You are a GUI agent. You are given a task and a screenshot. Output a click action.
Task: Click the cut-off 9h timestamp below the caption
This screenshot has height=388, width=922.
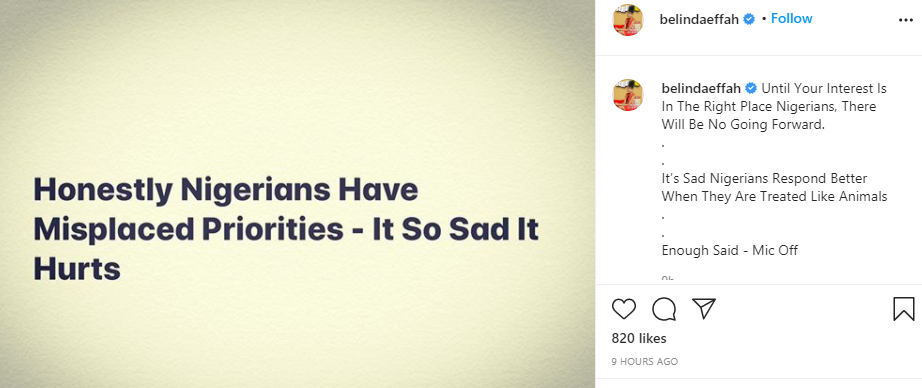(667, 279)
